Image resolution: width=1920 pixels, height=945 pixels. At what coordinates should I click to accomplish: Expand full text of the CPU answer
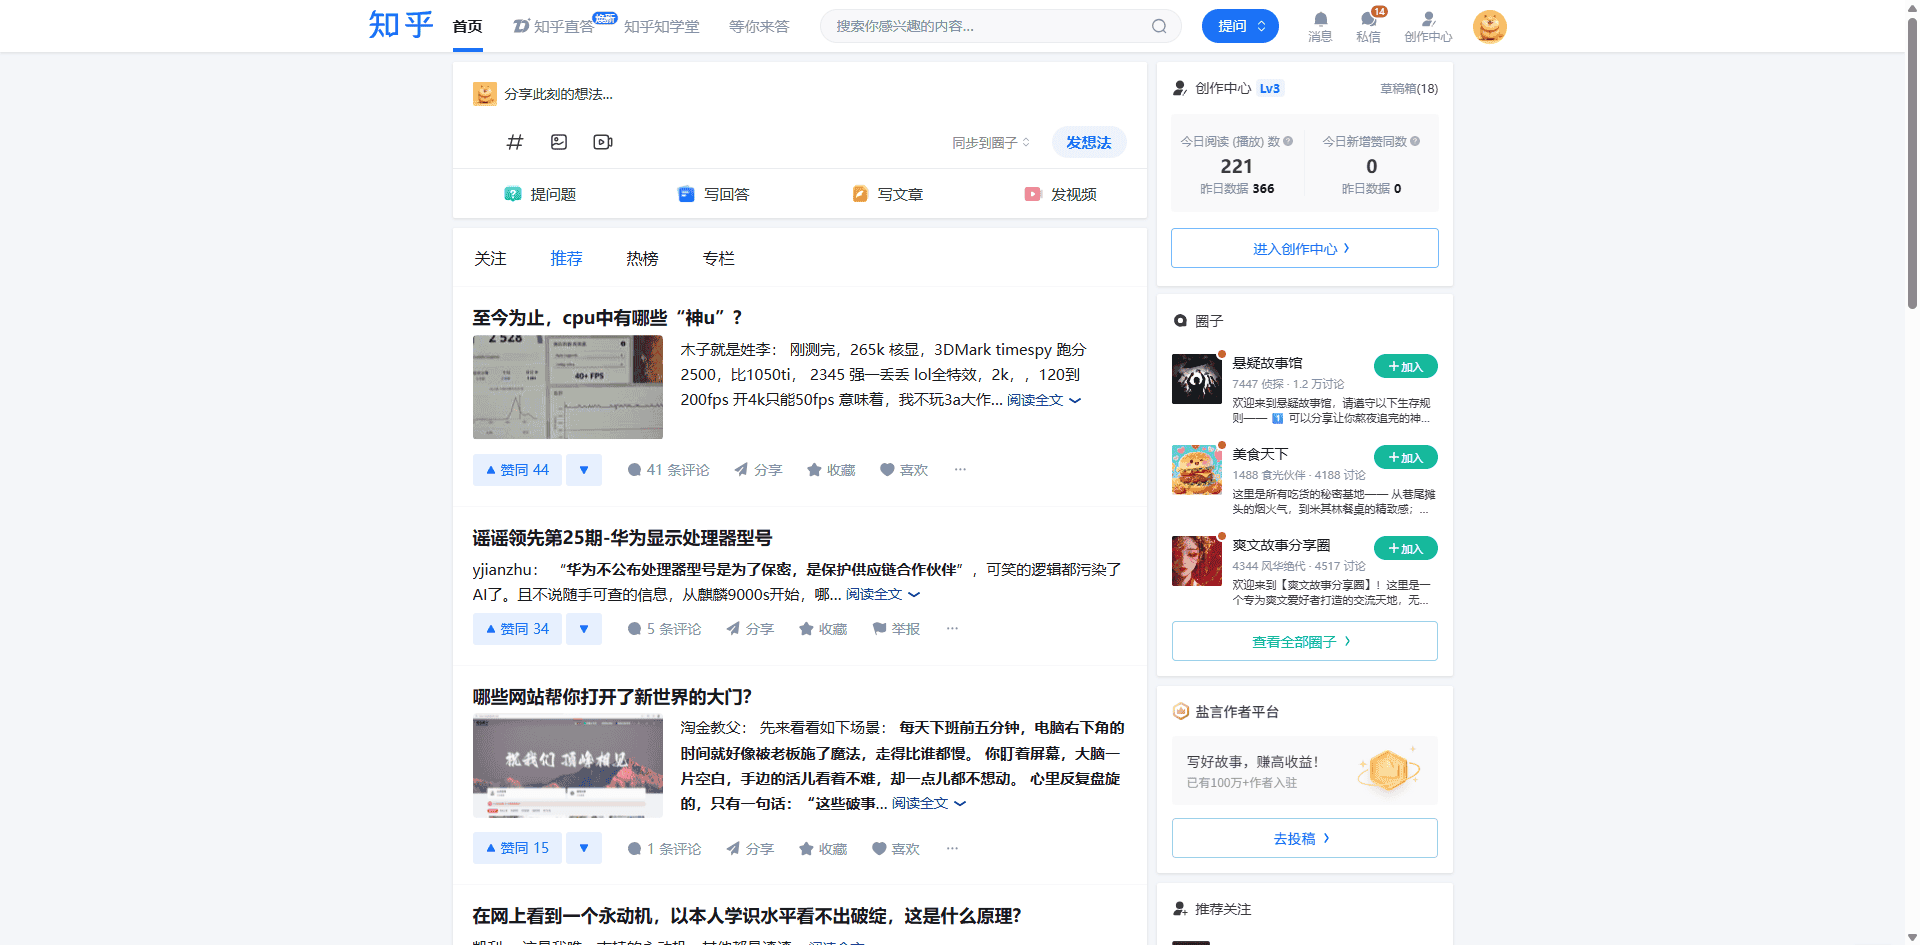tap(1043, 400)
